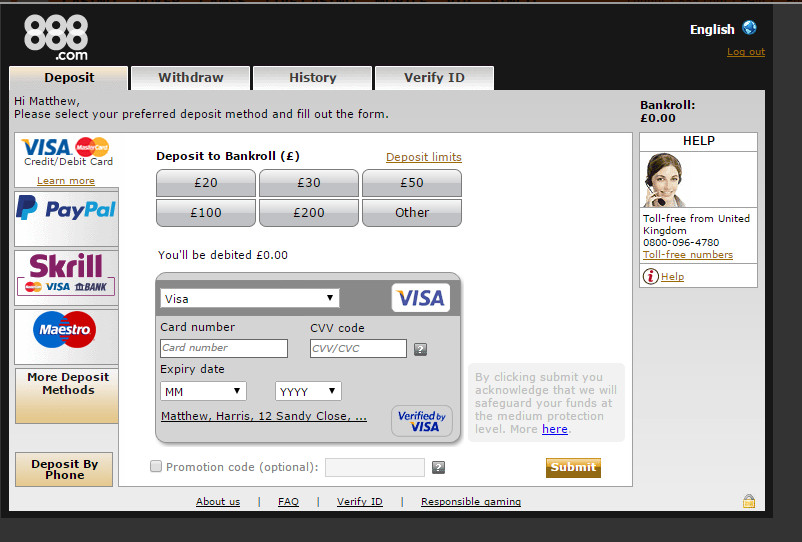
Task: Open the card type Visa dropdown
Action: [250, 299]
